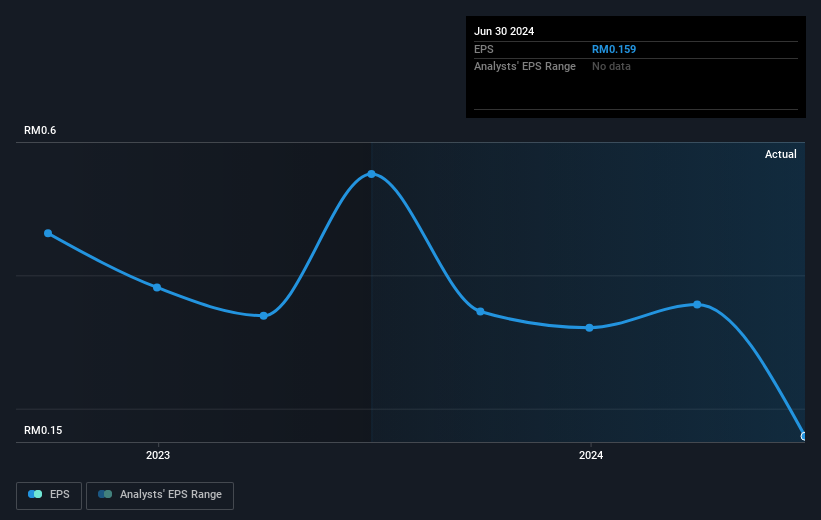Toggle the Analysts' EPS Range legend button
The width and height of the screenshot is (821, 520).
[160, 495]
